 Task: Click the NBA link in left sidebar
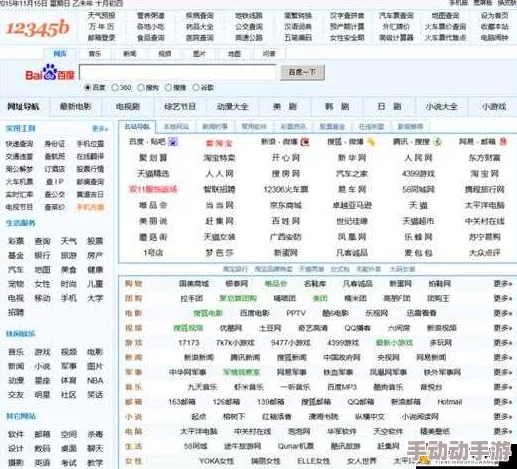(x=95, y=380)
